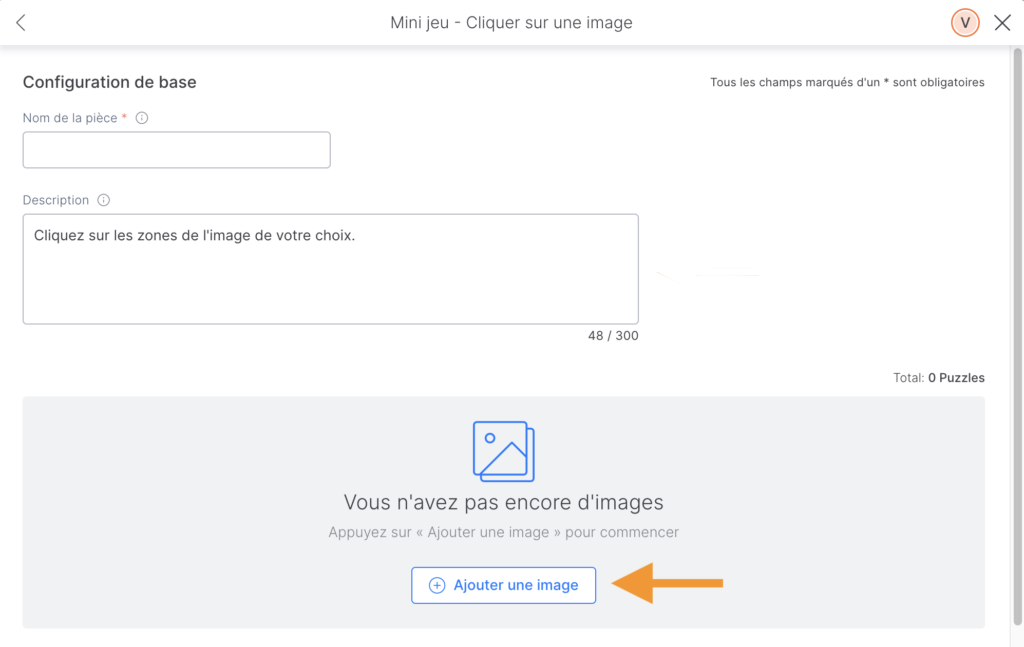Click the title "Mini jeu - Cliquer sur une image"
The width and height of the screenshot is (1024, 647).
click(511, 23)
